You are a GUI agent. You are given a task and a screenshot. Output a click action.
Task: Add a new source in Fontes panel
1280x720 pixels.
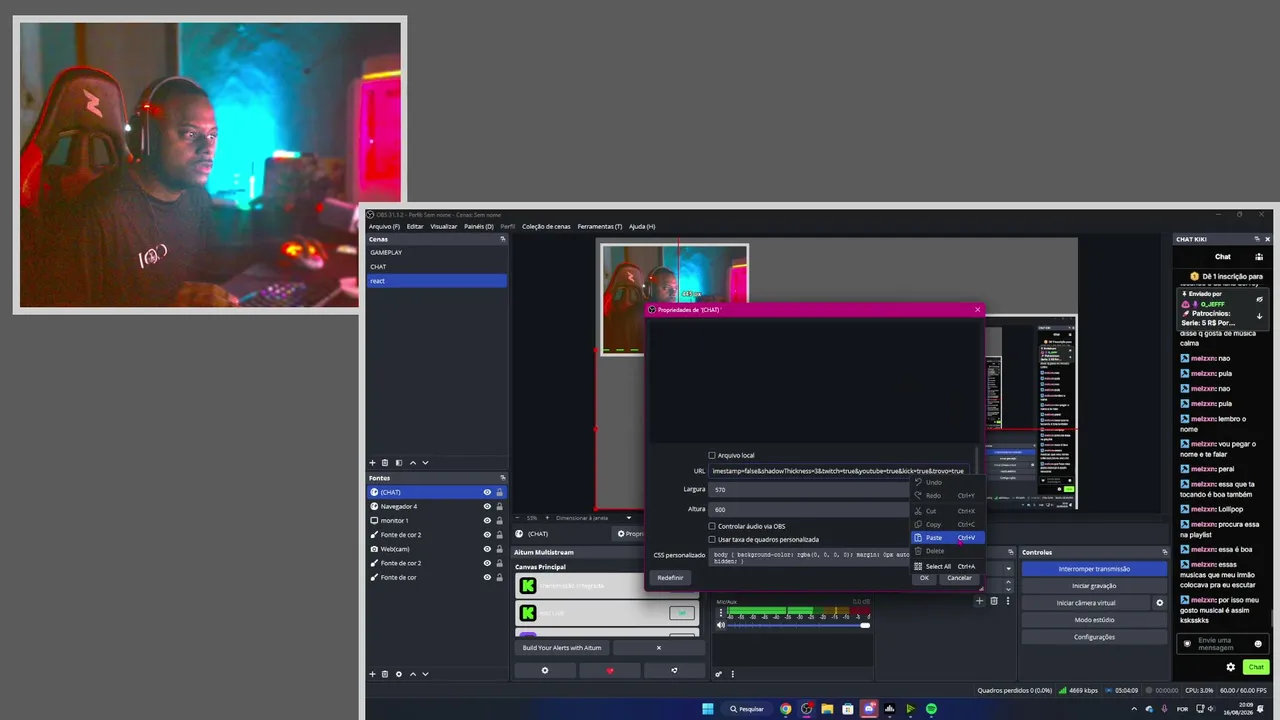373,674
